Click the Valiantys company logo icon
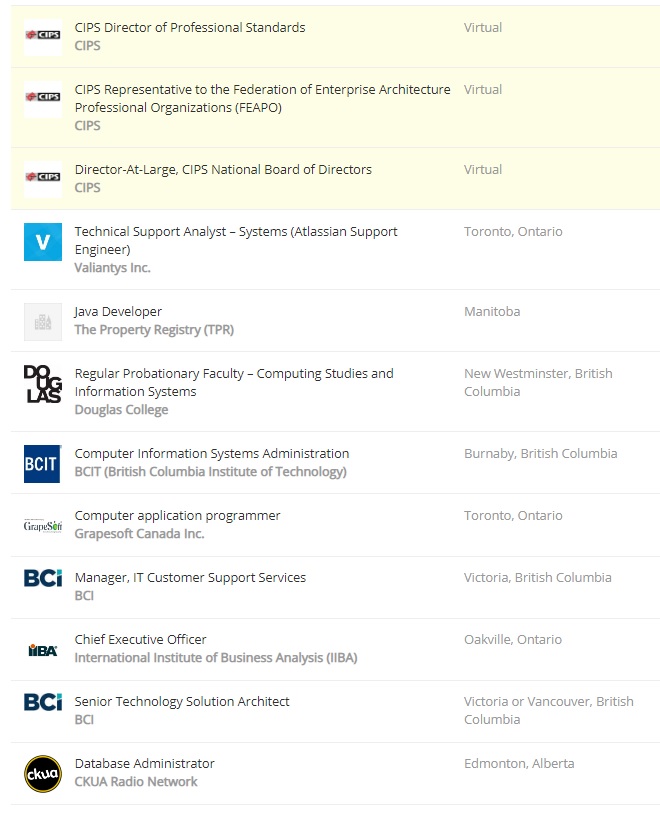This screenshot has height=818, width=660. pyautogui.click(x=43, y=242)
